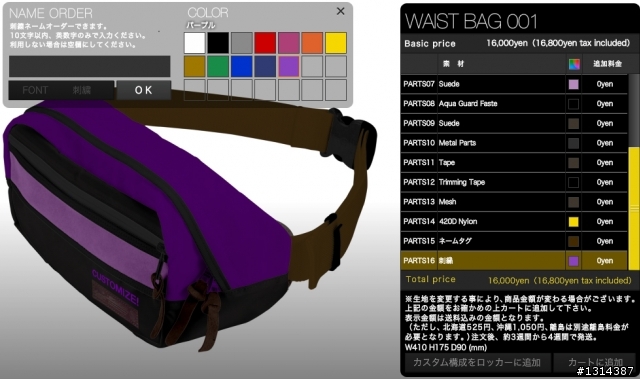Click the 素材 column header
This screenshot has width=640, height=379.
point(453,64)
